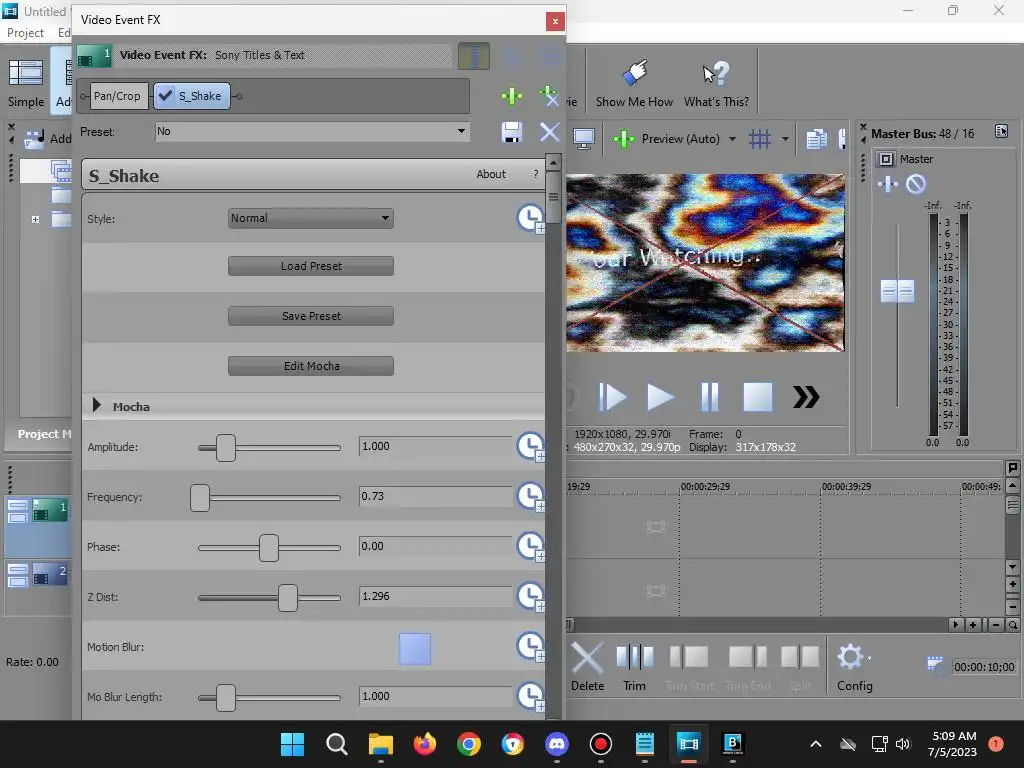Click the timeline length field 00:00:10;00
This screenshot has width=1024, height=768.
(x=984, y=667)
